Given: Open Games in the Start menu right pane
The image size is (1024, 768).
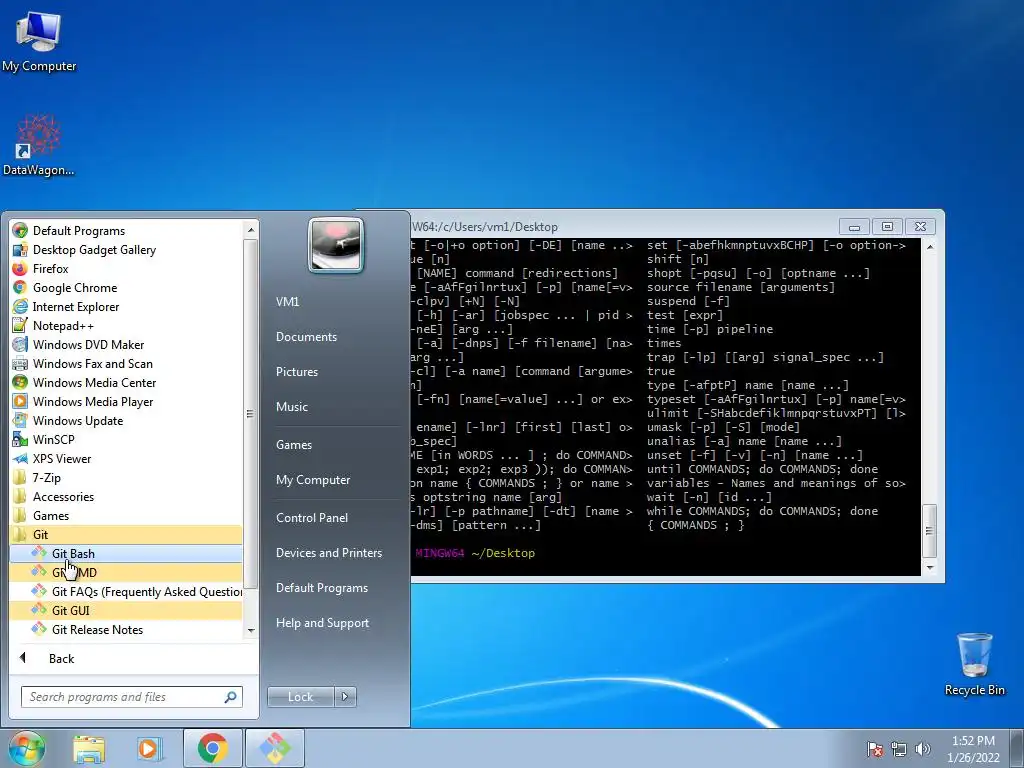Looking at the screenshot, I should (294, 444).
